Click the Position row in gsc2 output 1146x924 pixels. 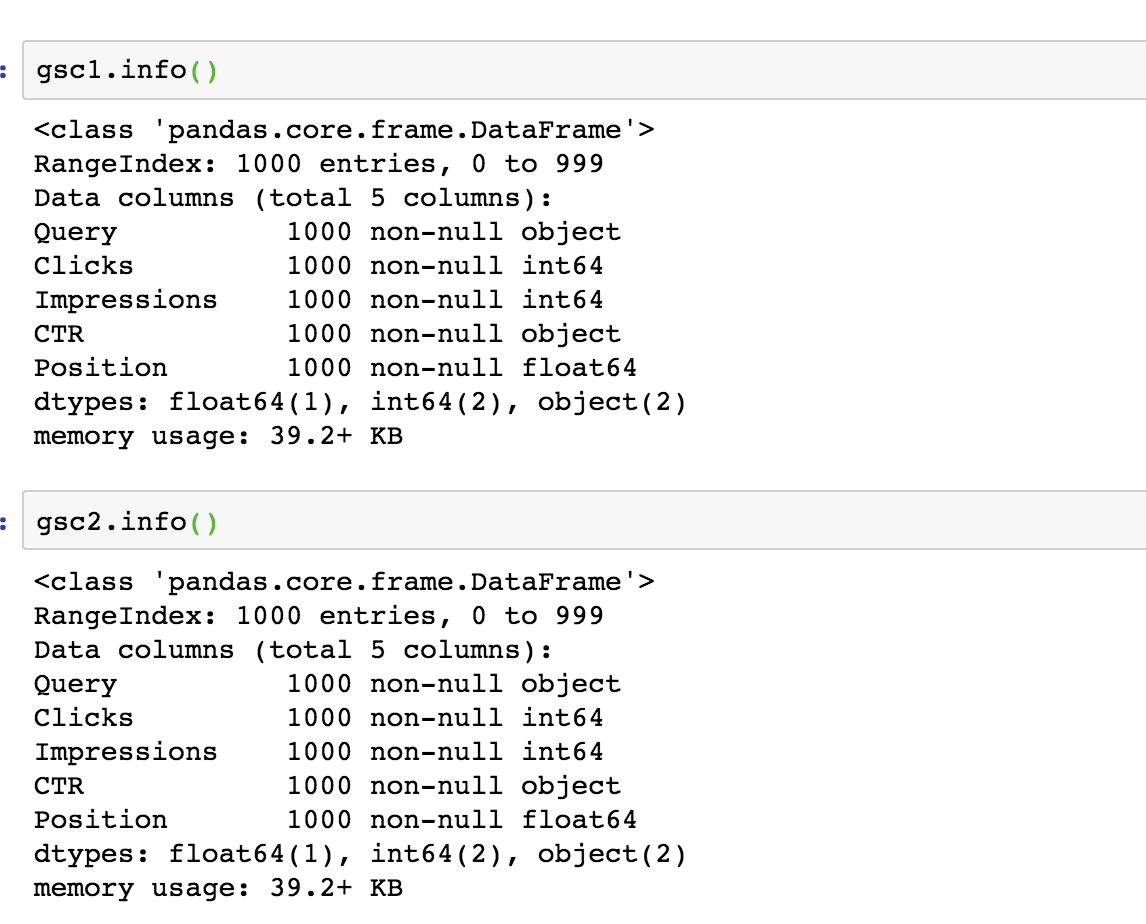point(335,819)
